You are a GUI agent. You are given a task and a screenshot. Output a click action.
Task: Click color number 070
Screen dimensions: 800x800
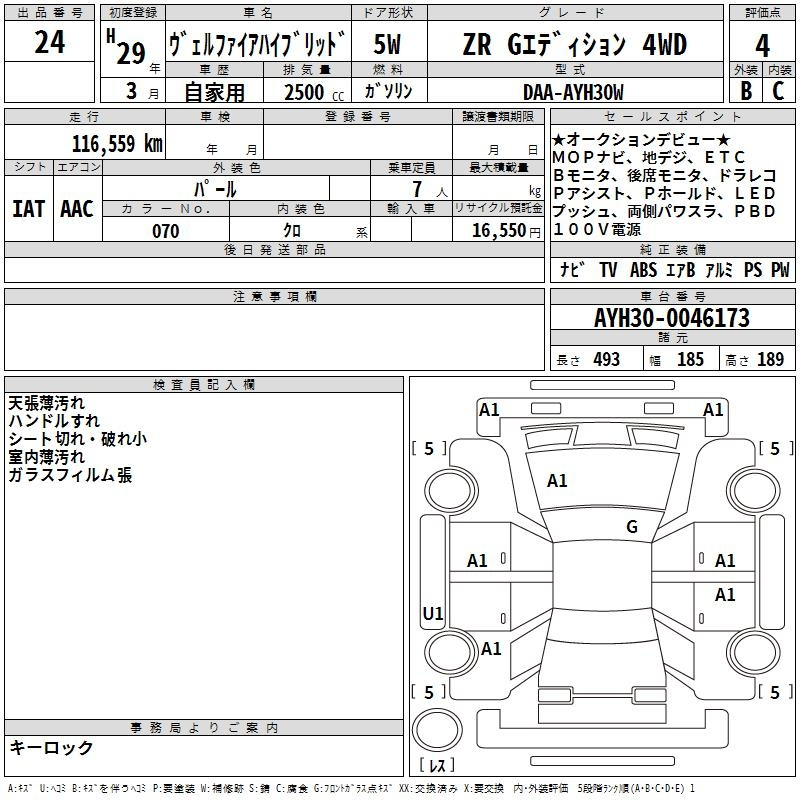point(166,231)
